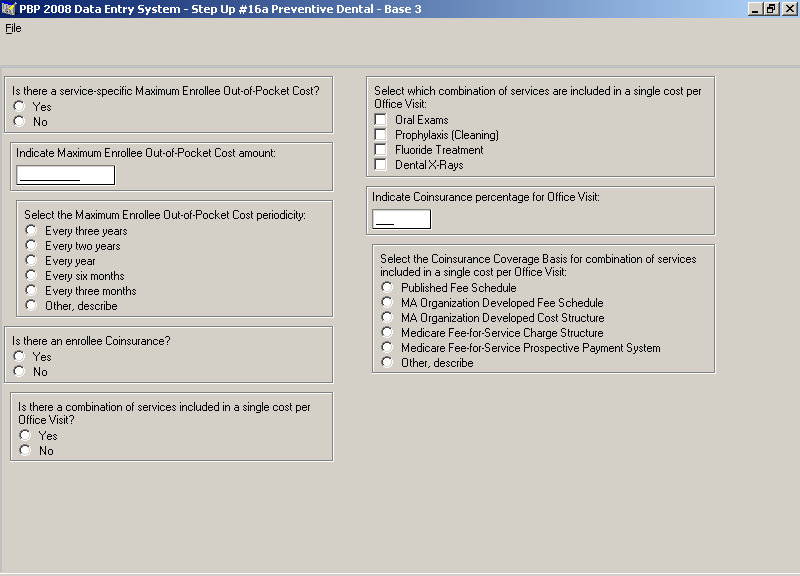Select MA Organization Developed Fee Schedule
This screenshot has width=800, height=576.
pos(387,303)
